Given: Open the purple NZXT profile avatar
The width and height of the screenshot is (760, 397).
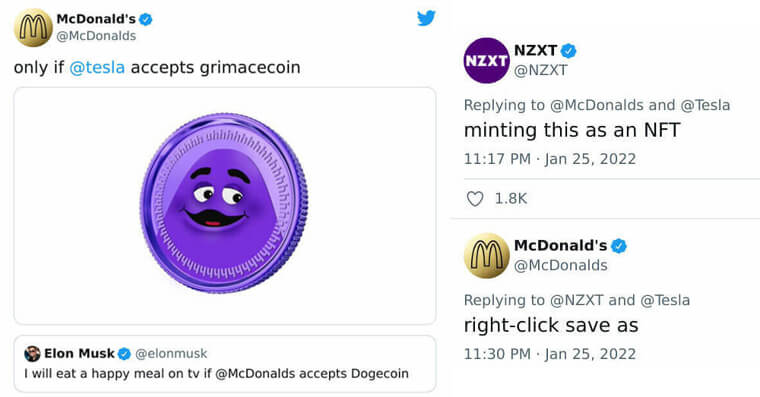Looking at the screenshot, I should click(486, 61).
